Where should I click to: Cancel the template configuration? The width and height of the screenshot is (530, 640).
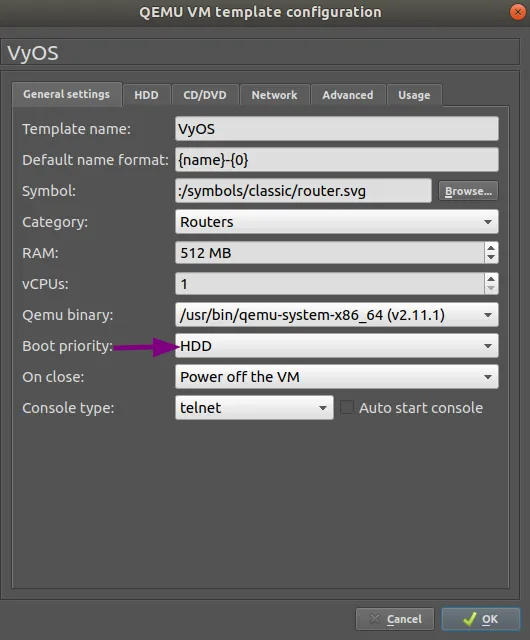click(x=395, y=619)
